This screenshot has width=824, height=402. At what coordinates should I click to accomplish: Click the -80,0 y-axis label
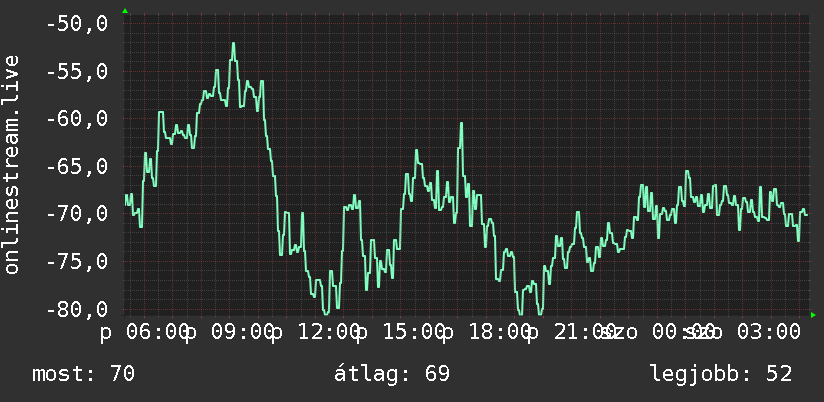pos(77,309)
